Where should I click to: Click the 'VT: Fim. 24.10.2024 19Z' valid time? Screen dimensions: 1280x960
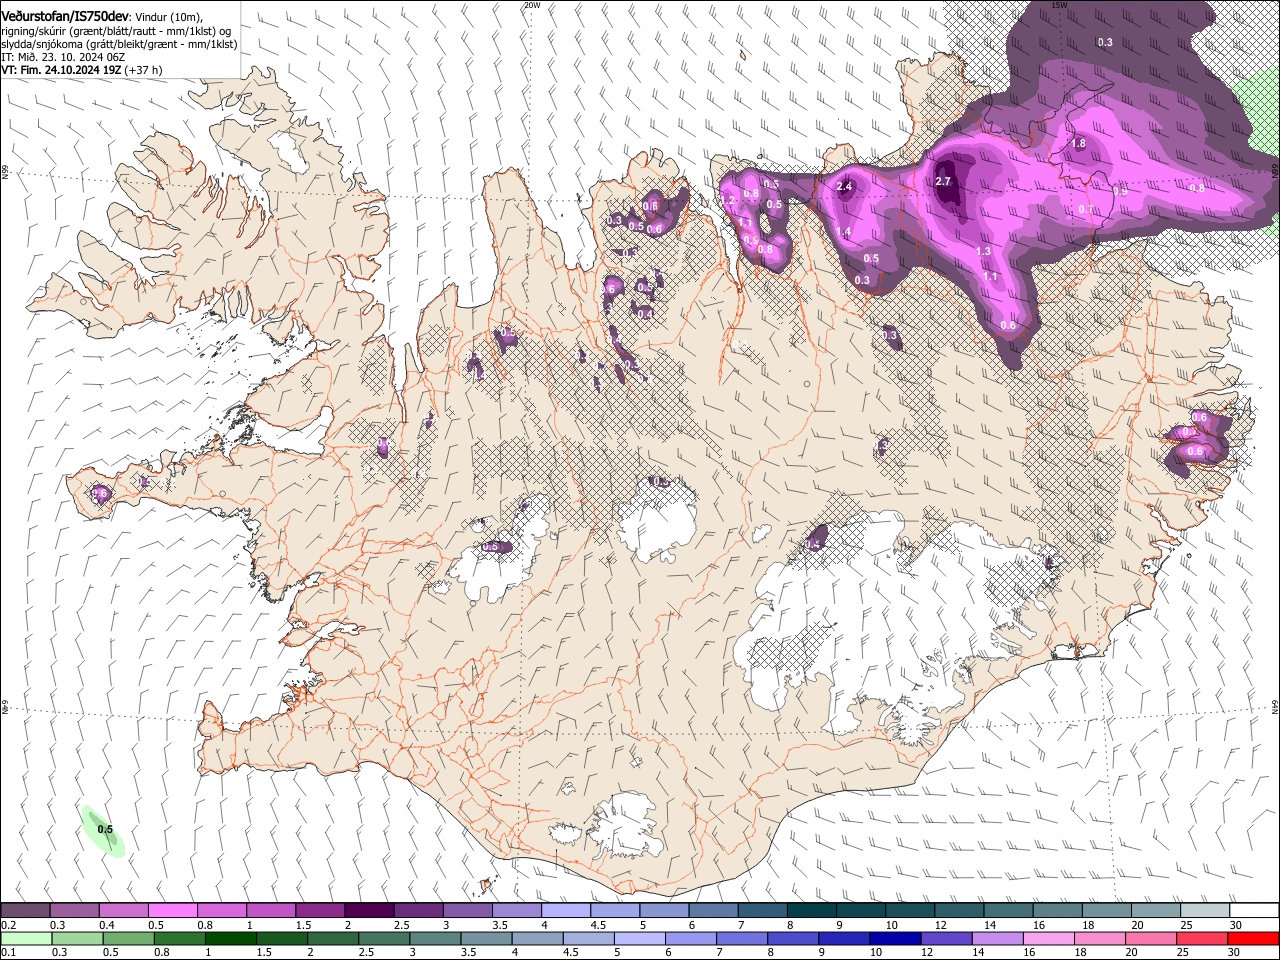tap(61, 70)
